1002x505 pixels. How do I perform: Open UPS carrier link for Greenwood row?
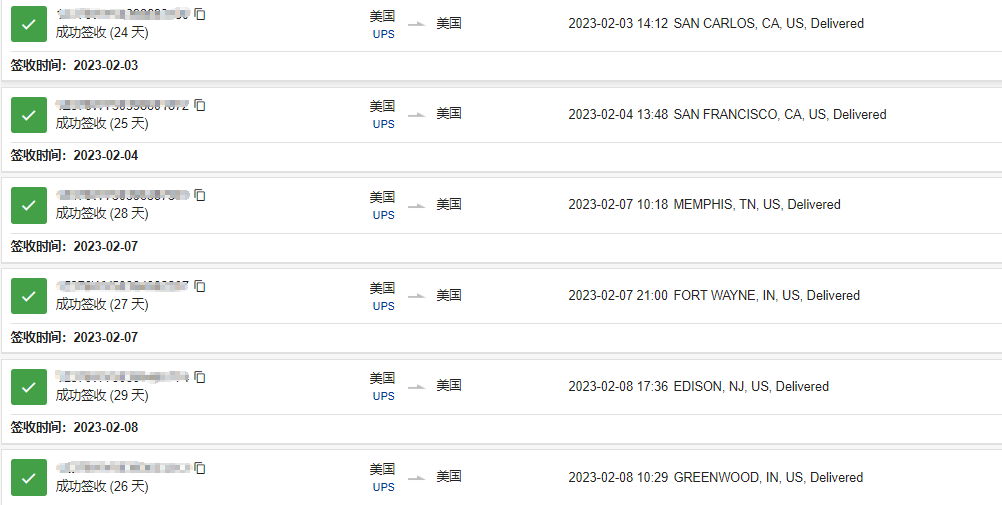[383, 487]
